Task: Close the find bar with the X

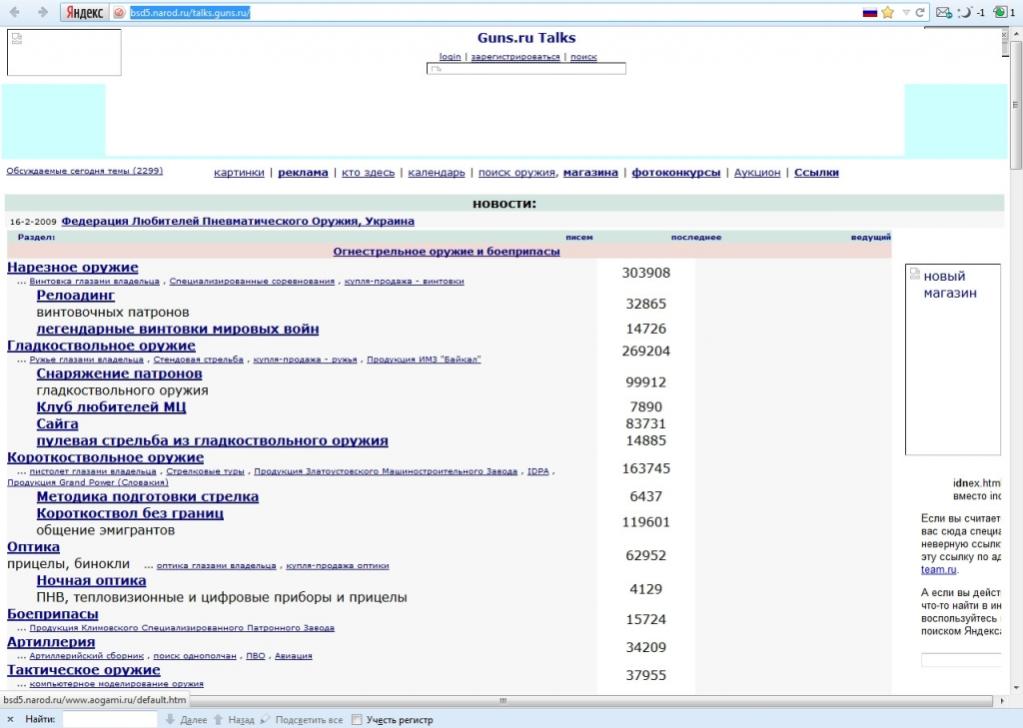Action: pyautogui.click(x=9, y=719)
